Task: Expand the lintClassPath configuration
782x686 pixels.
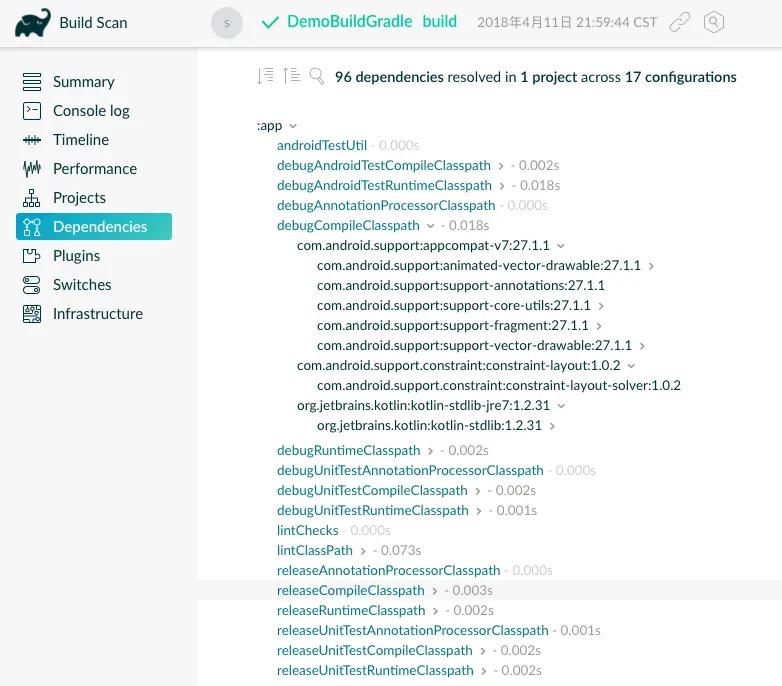Action: pyautogui.click(x=363, y=551)
